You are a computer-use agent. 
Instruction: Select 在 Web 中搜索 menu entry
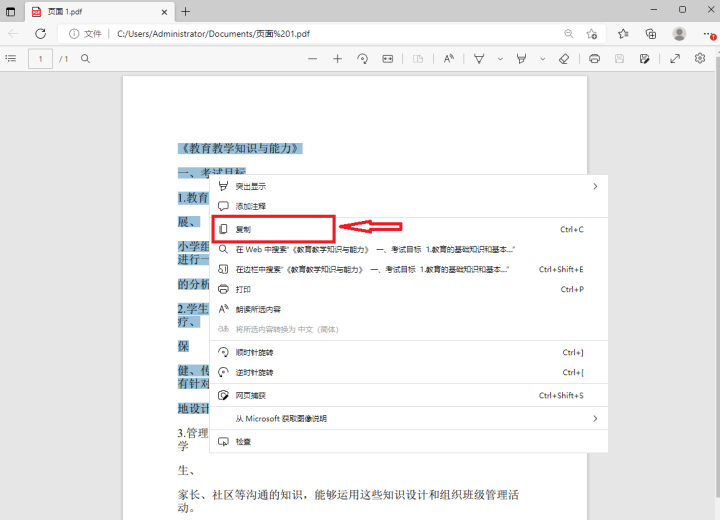pyautogui.click(x=409, y=249)
